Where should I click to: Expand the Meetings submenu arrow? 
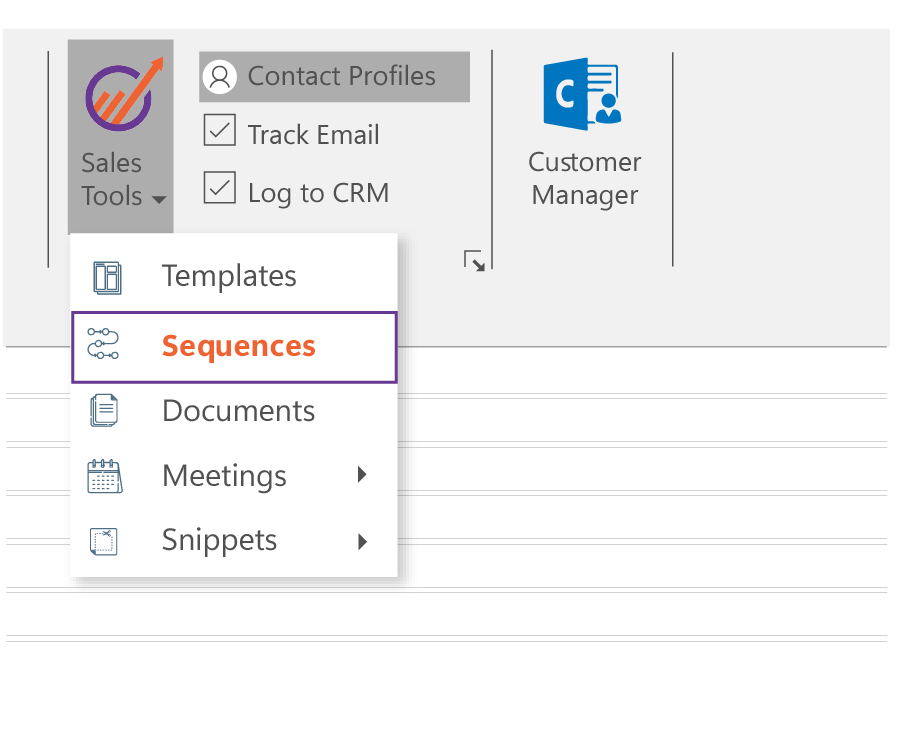362,476
